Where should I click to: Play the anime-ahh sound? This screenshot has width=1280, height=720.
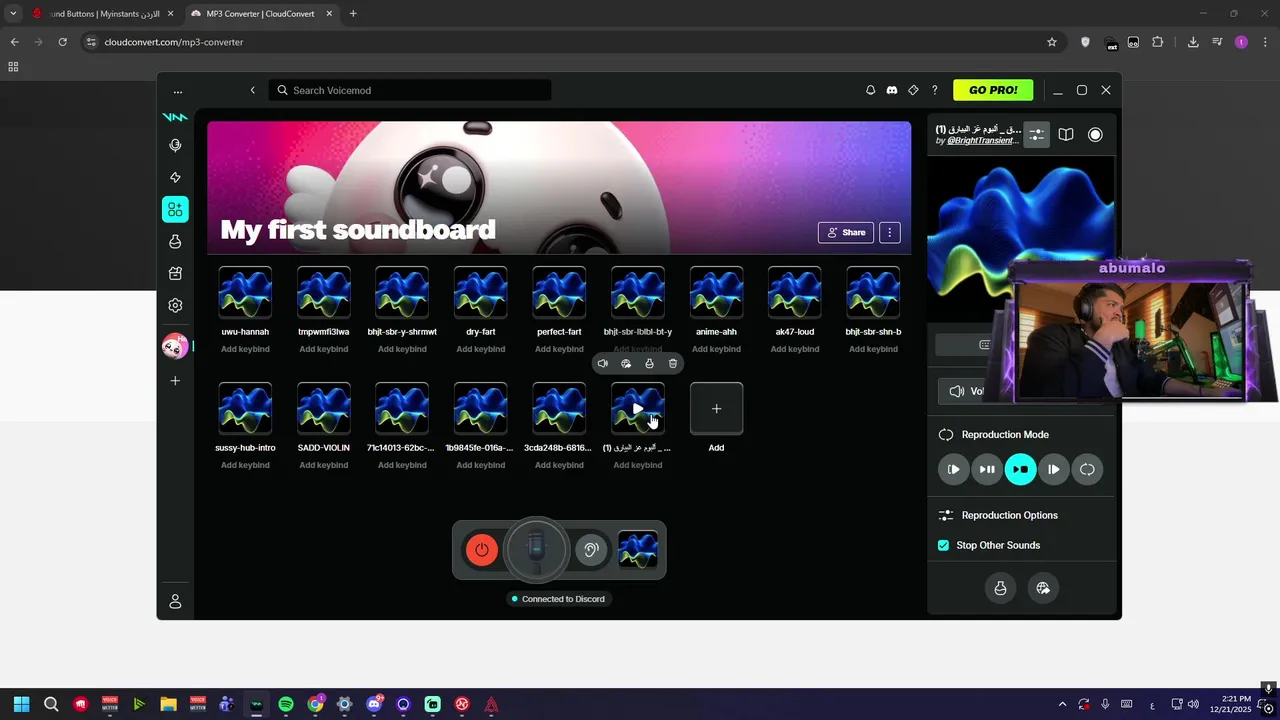(x=716, y=292)
